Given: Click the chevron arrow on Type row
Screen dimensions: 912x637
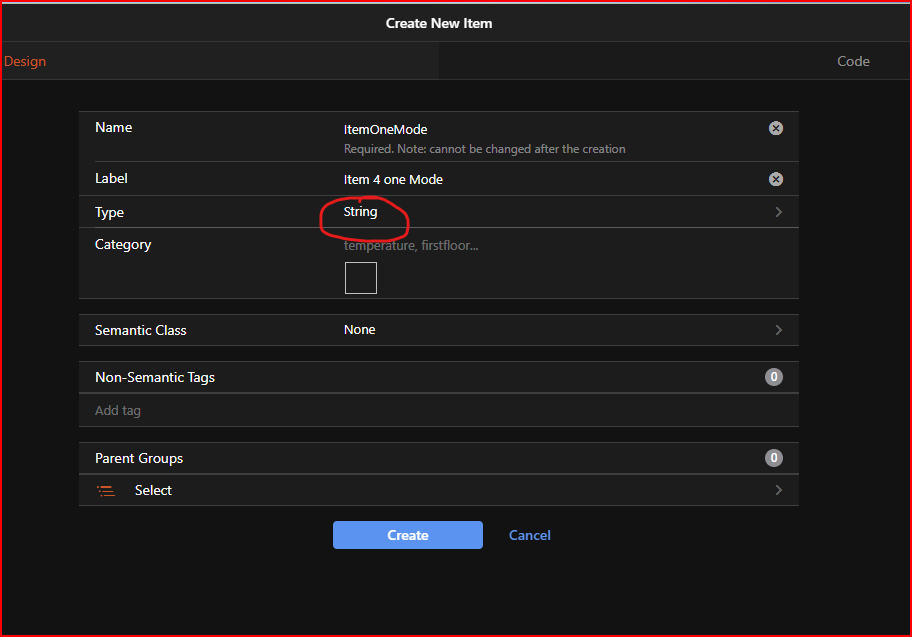Looking at the screenshot, I should (x=778, y=212).
